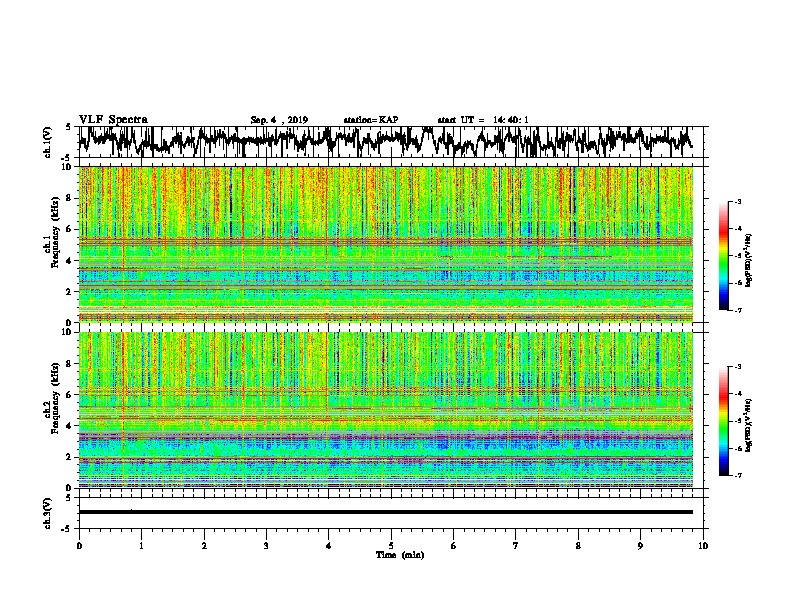792x612 pixels.
Task: Click the "4" kHz tick on ch.2 frequency axis
Action: [70, 426]
